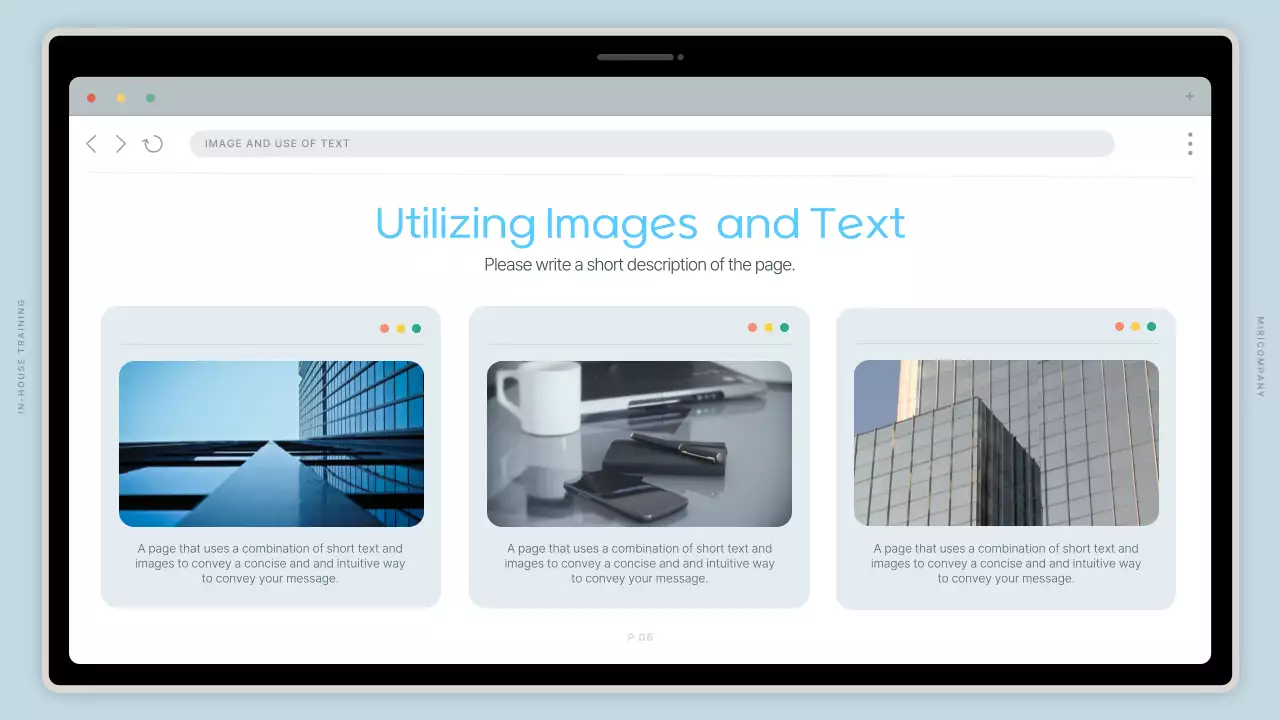The height and width of the screenshot is (720, 1280).
Task: Click the red dot in browser title bar
Action: pos(91,98)
